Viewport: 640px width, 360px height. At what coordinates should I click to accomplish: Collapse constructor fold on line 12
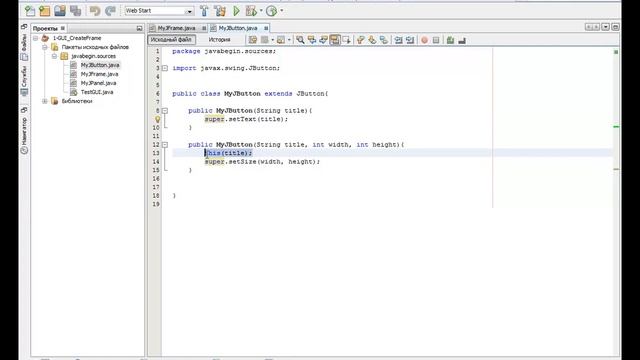click(x=165, y=144)
